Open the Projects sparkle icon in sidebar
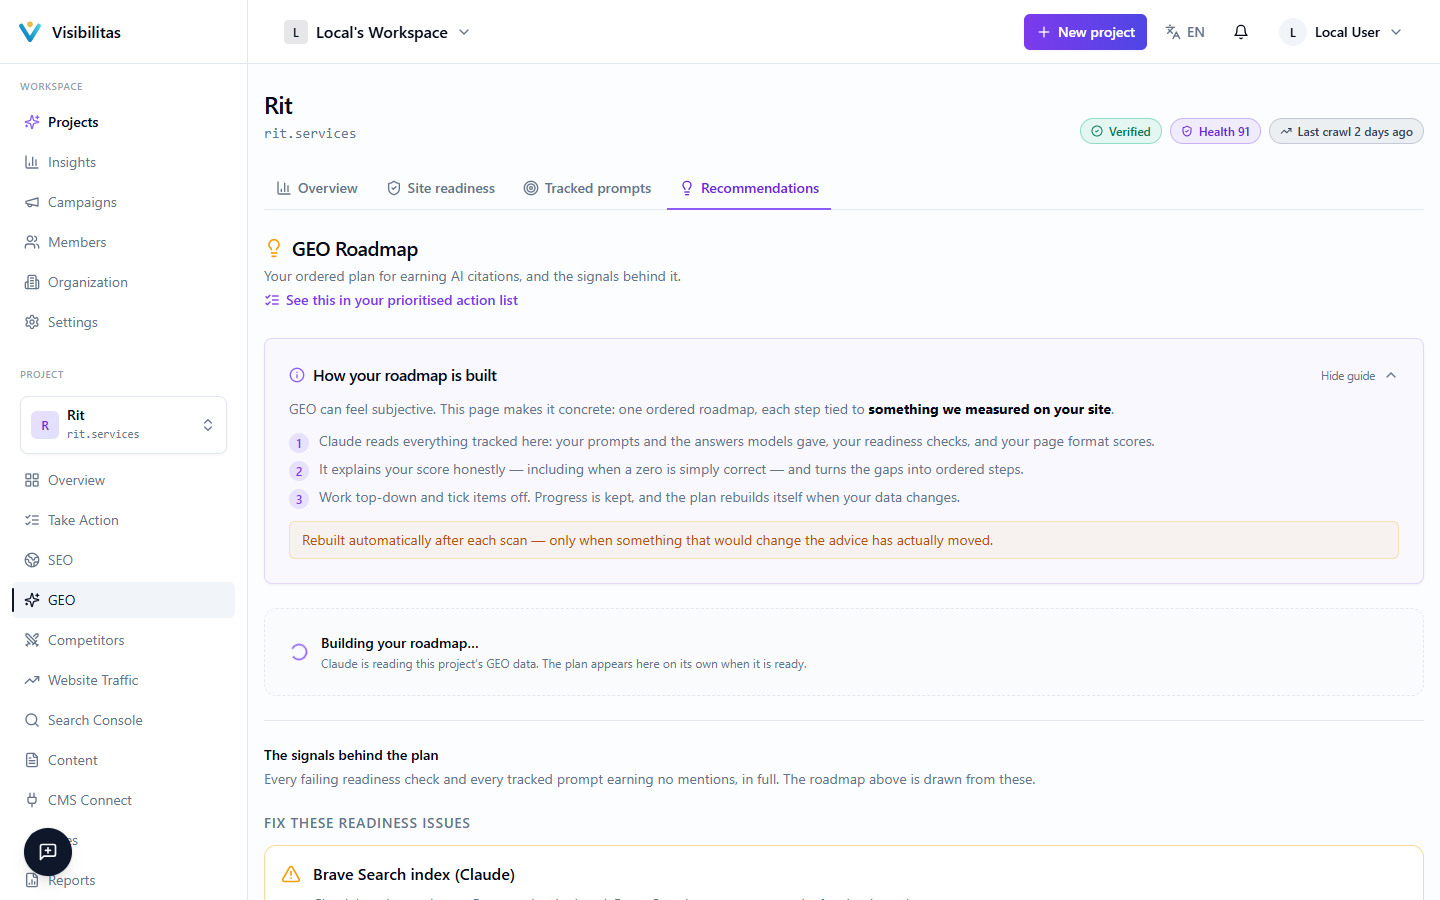 (32, 122)
